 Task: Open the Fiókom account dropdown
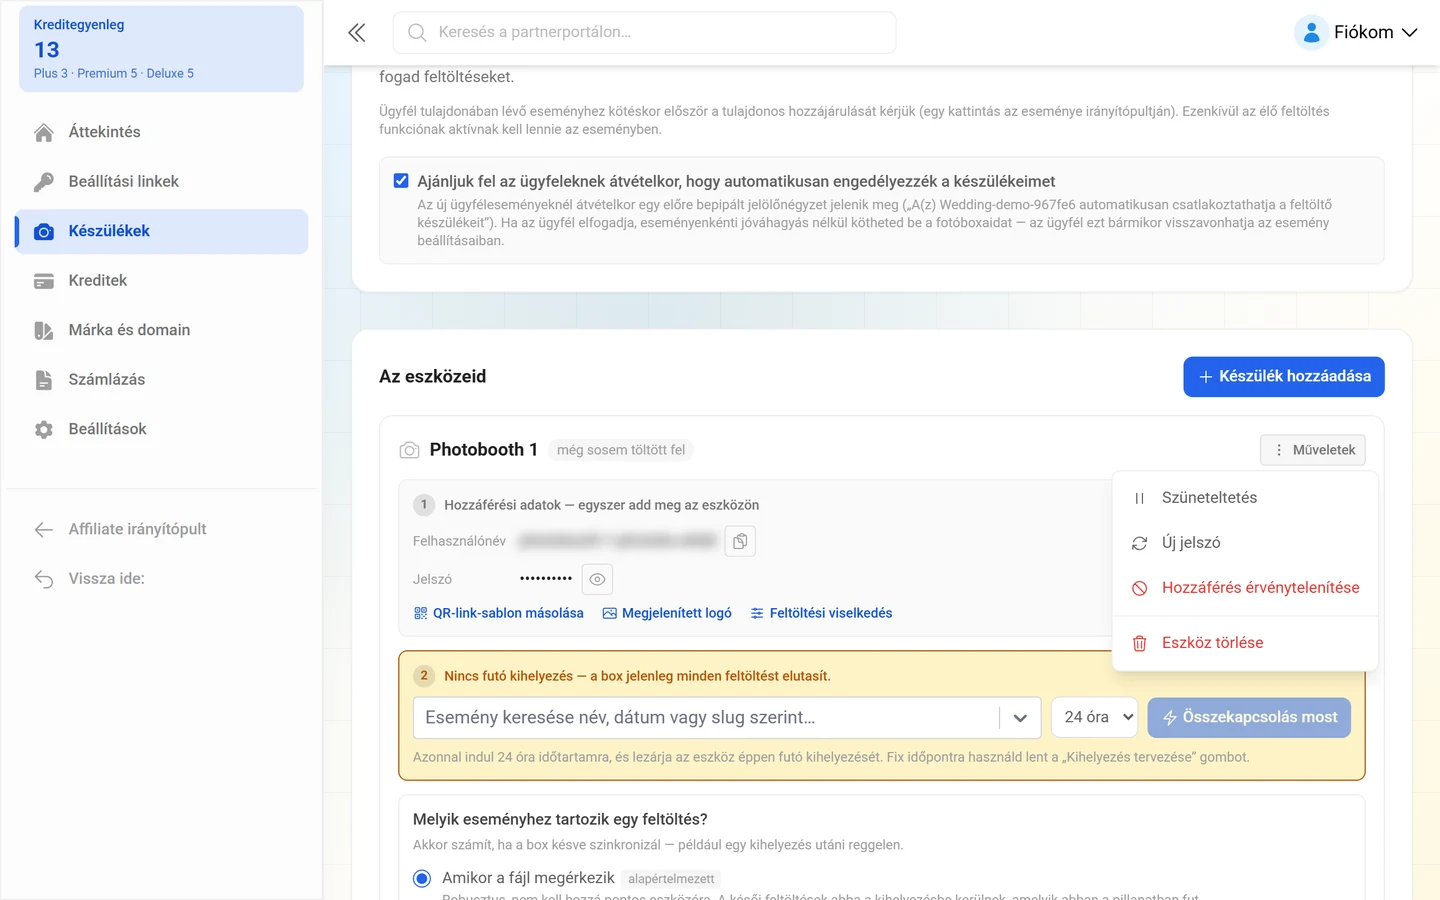pyautogui.click(x=1356, y=33)
